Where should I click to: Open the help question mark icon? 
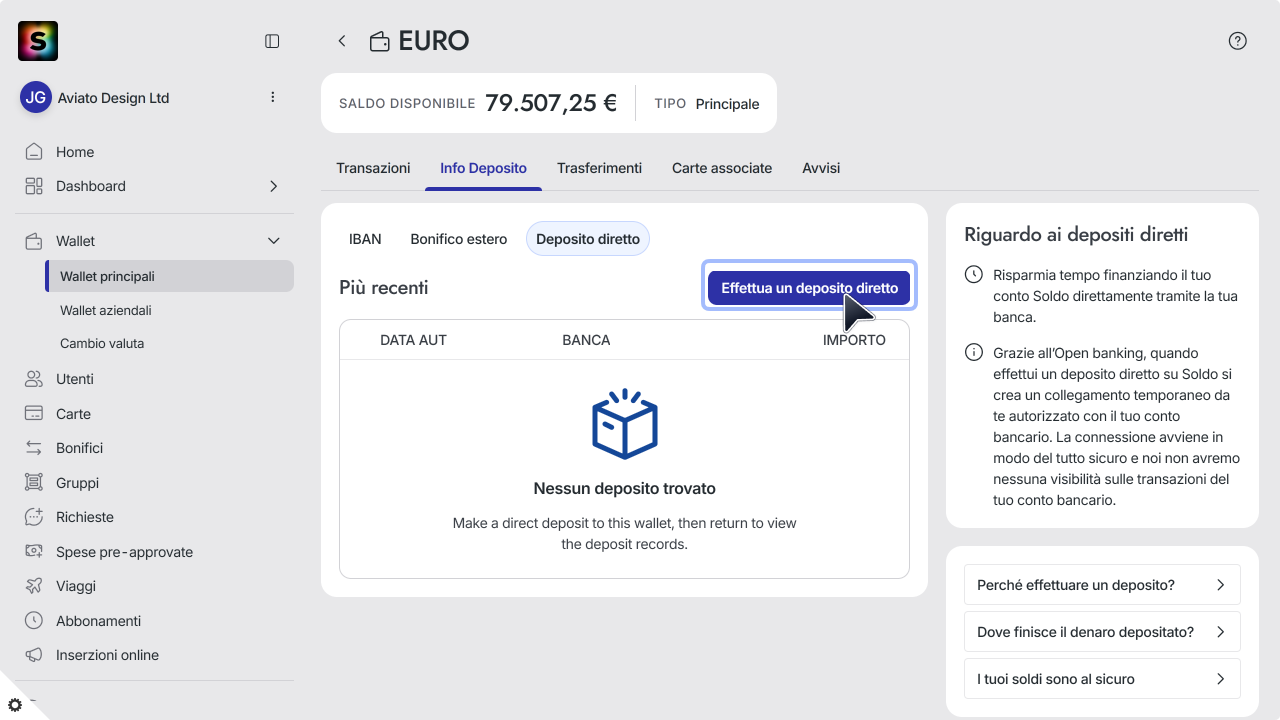(x=1238, y=41)
